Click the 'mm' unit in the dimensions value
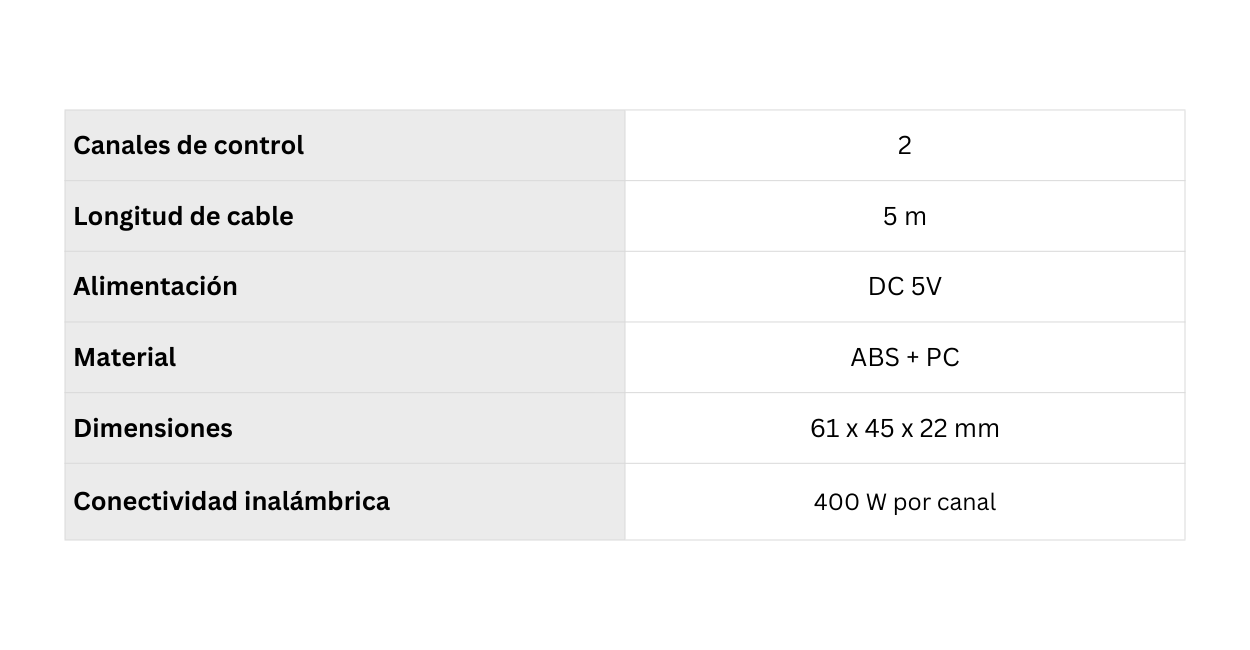Viewport: 1250px width, 650px height. coord(977,429)
